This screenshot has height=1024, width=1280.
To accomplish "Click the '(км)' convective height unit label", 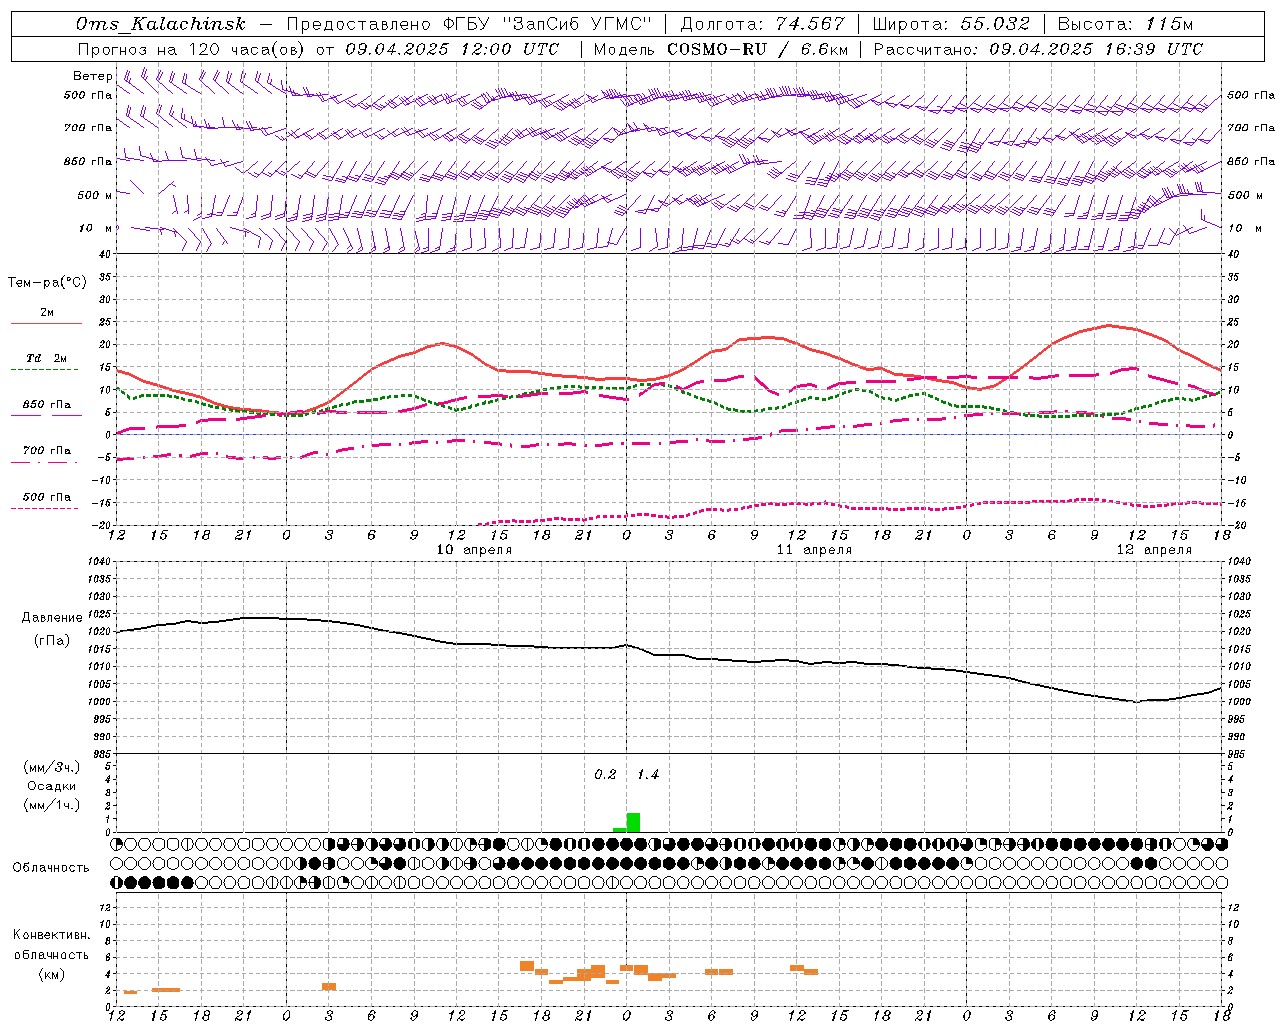I will click(51, 974).
